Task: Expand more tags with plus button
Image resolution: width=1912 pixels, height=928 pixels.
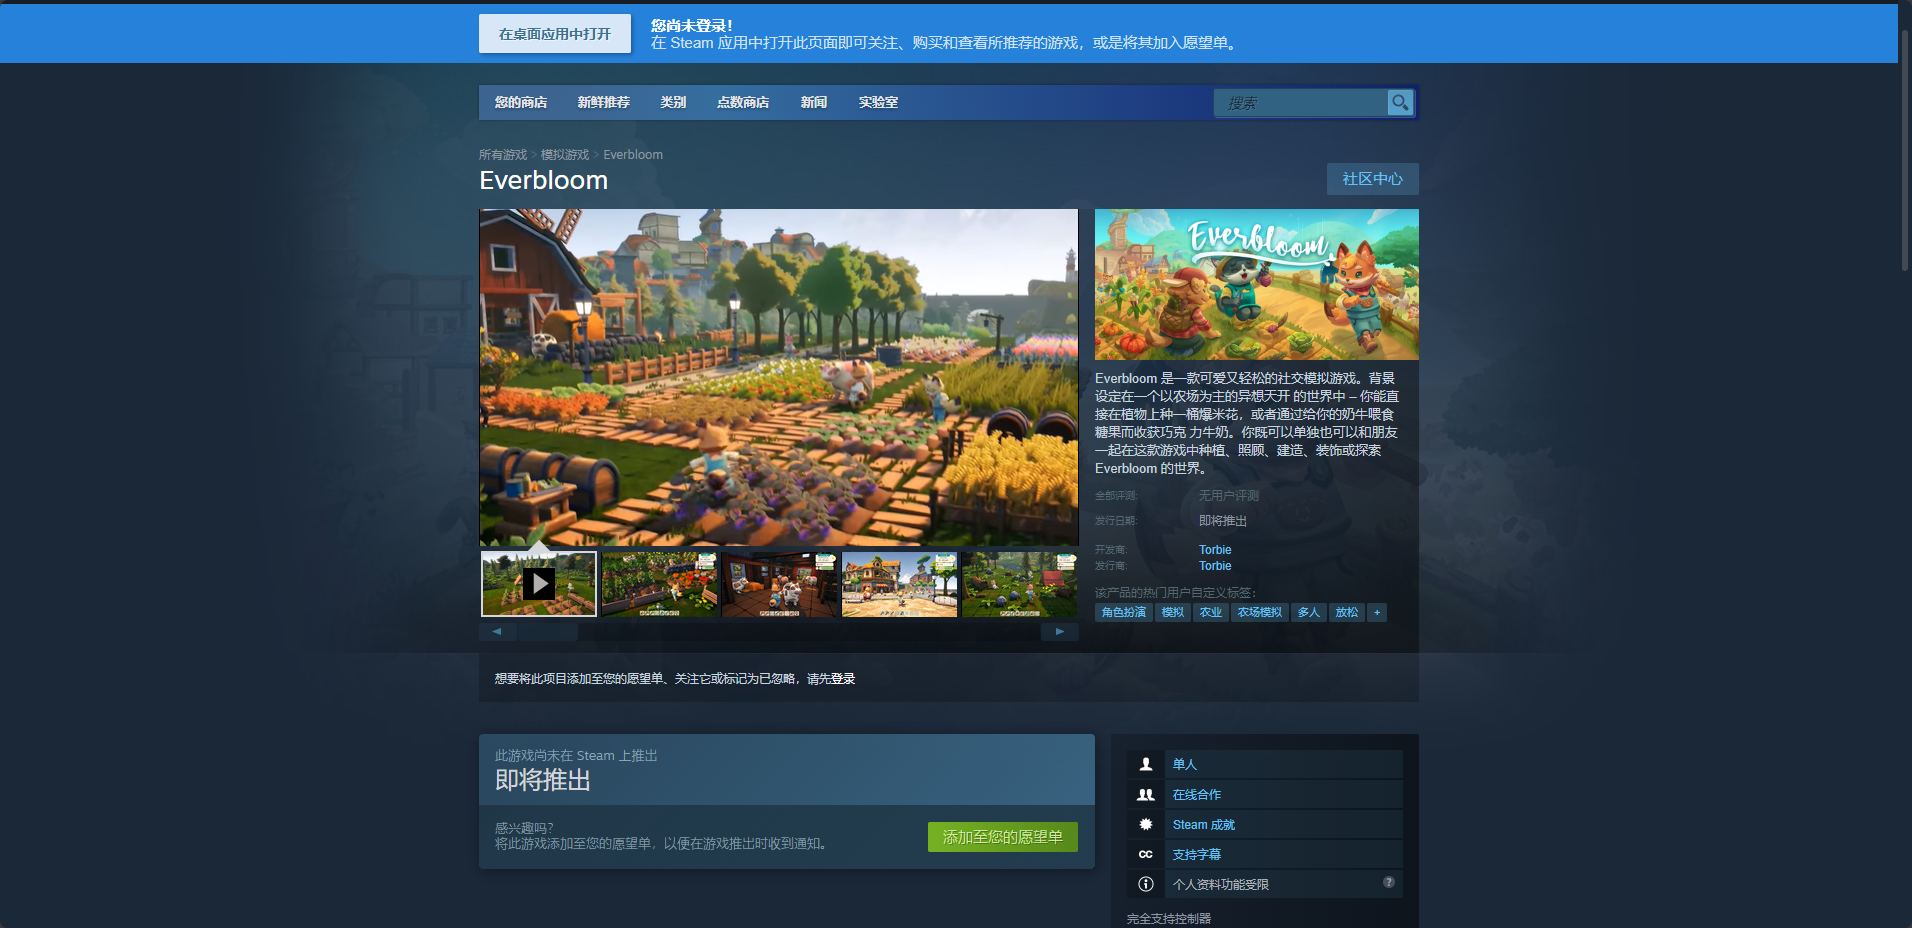Action: (x=1377, y=612)
